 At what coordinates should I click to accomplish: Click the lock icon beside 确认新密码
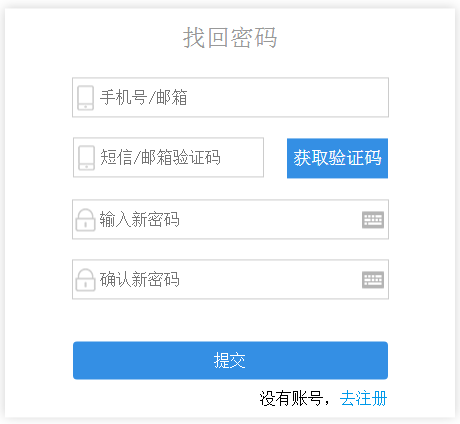(x=85, y=280)
